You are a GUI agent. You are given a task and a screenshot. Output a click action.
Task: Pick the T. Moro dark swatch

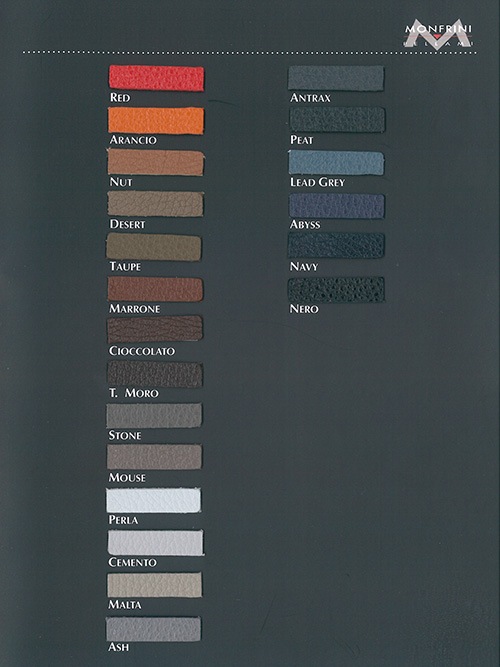154,374
